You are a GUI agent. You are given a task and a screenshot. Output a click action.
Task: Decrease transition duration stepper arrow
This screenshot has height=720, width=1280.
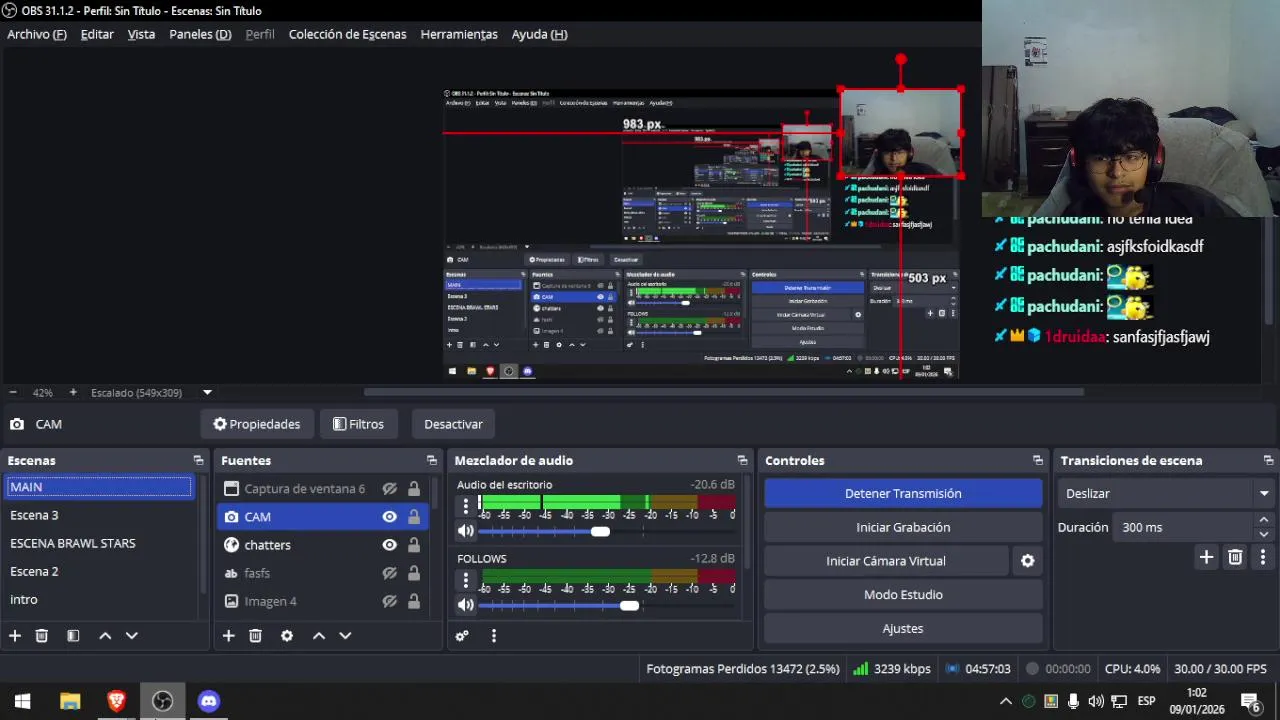[x=1264, y=534]
